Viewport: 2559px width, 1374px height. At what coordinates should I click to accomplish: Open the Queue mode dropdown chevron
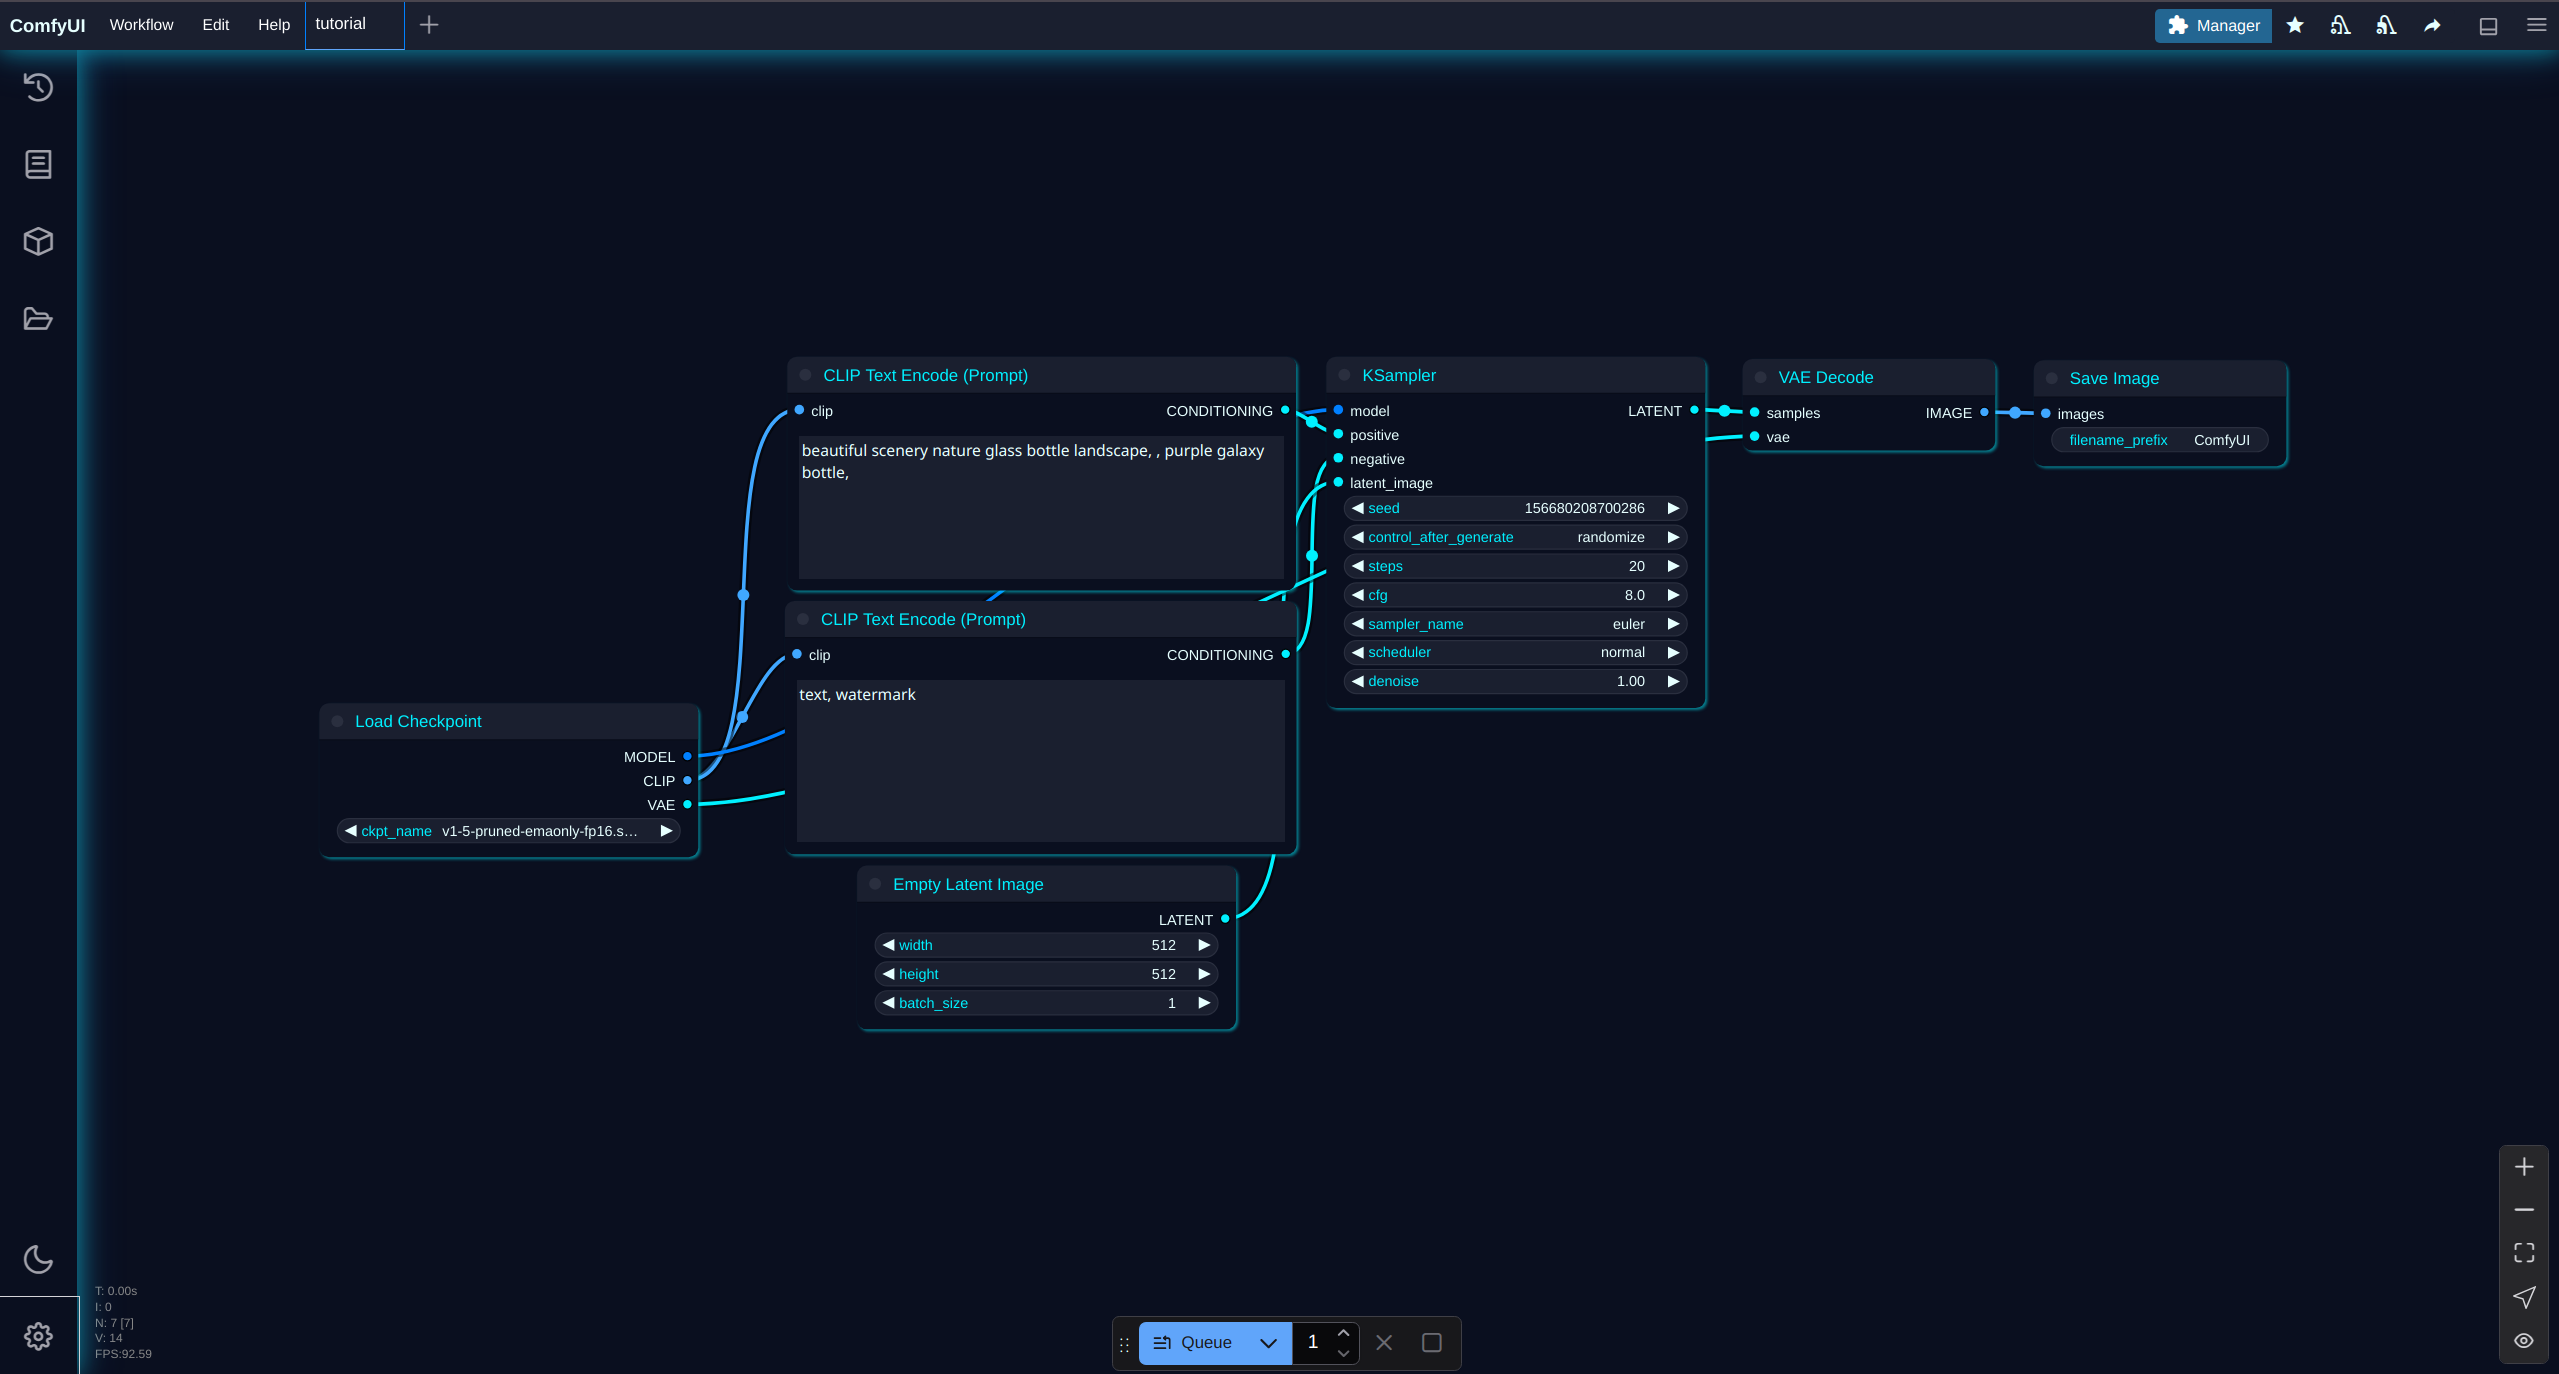pos(1266,1343)
